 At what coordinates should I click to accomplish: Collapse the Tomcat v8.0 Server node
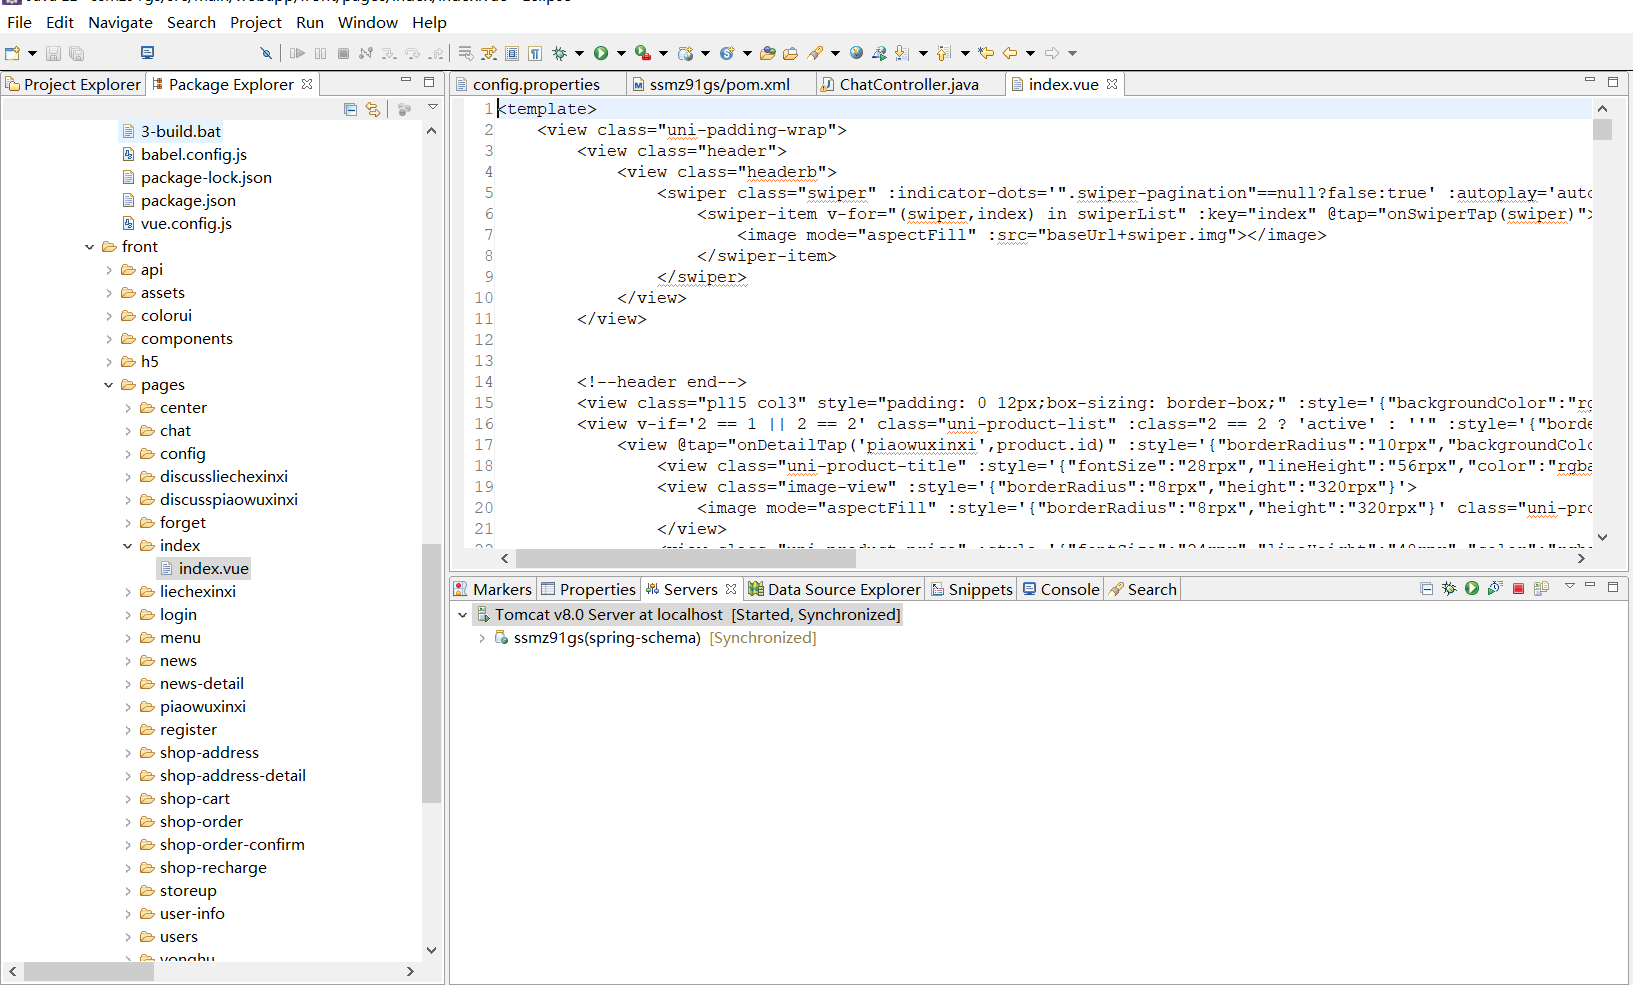[x=462, y=614]
